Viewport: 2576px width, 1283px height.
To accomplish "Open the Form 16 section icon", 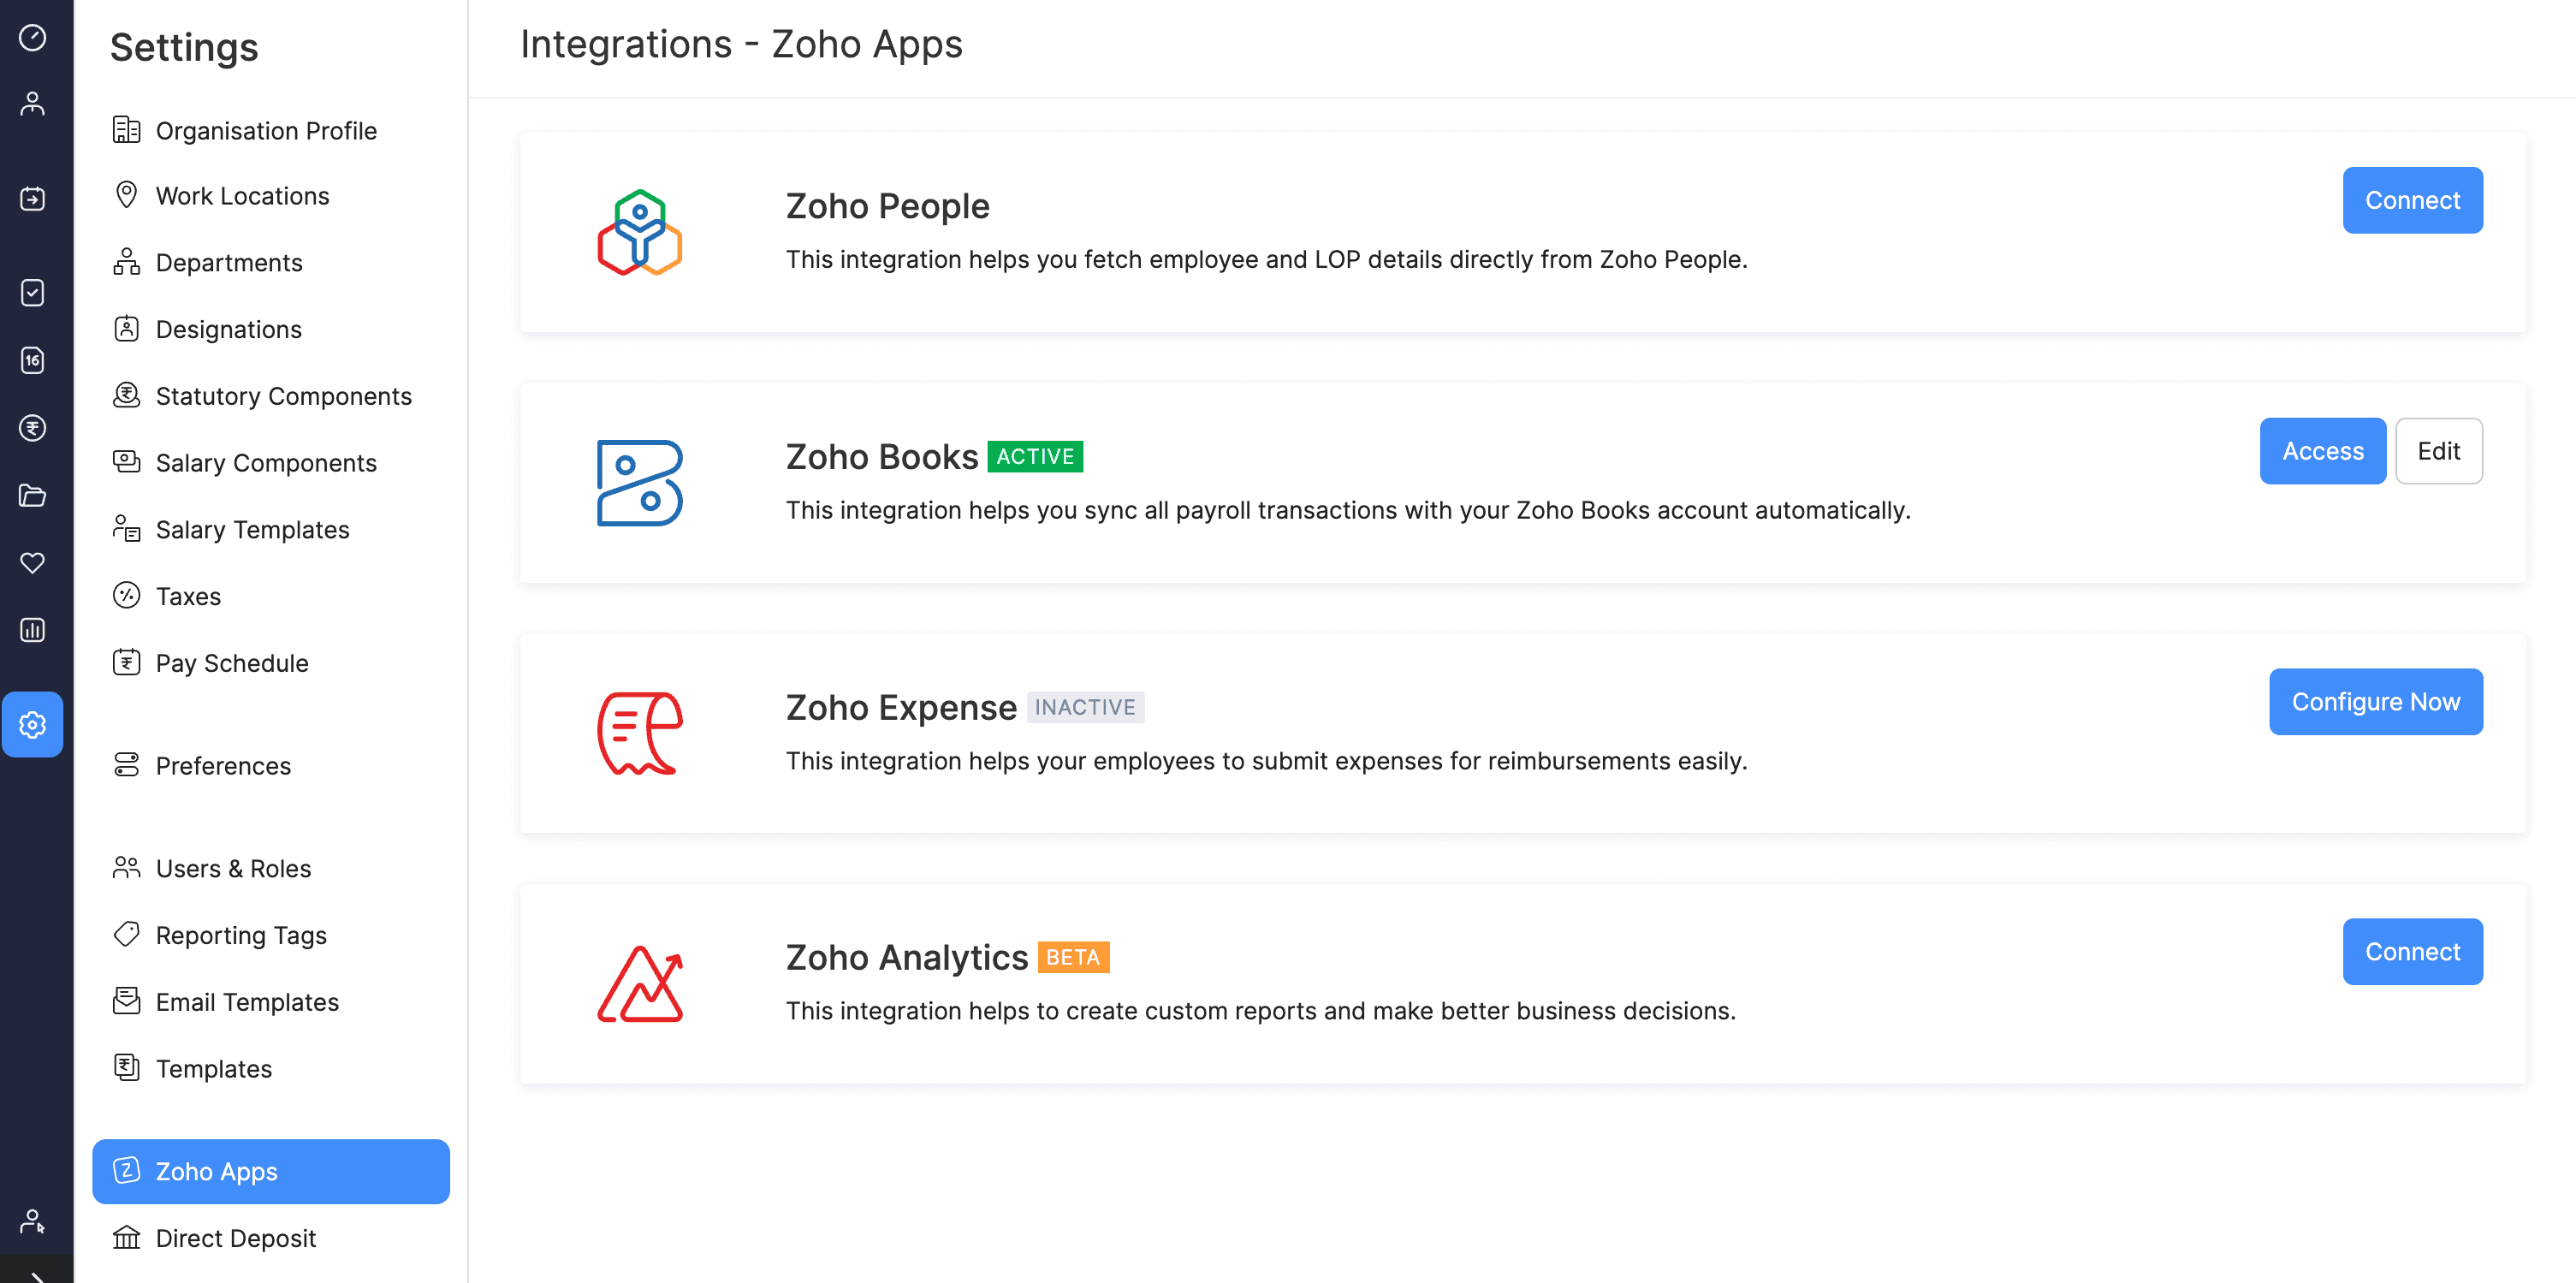I will 33,361.
